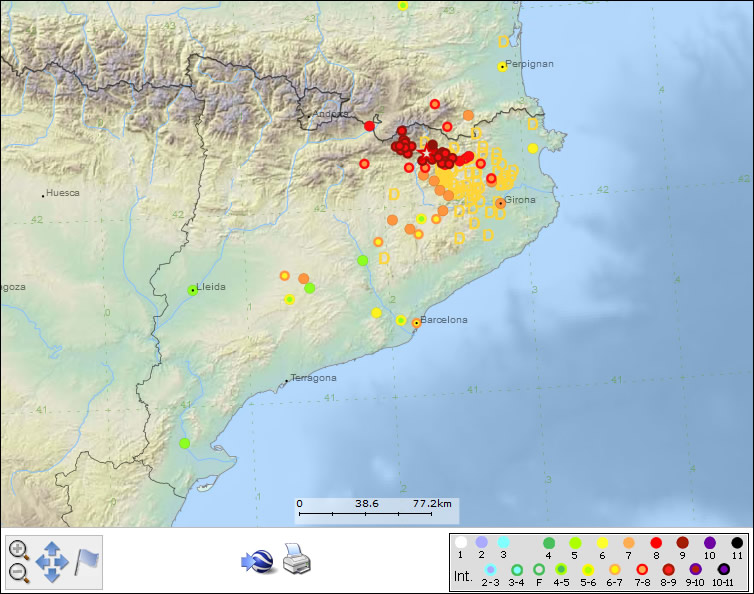Click the Huesca city label

click(62, 193)
